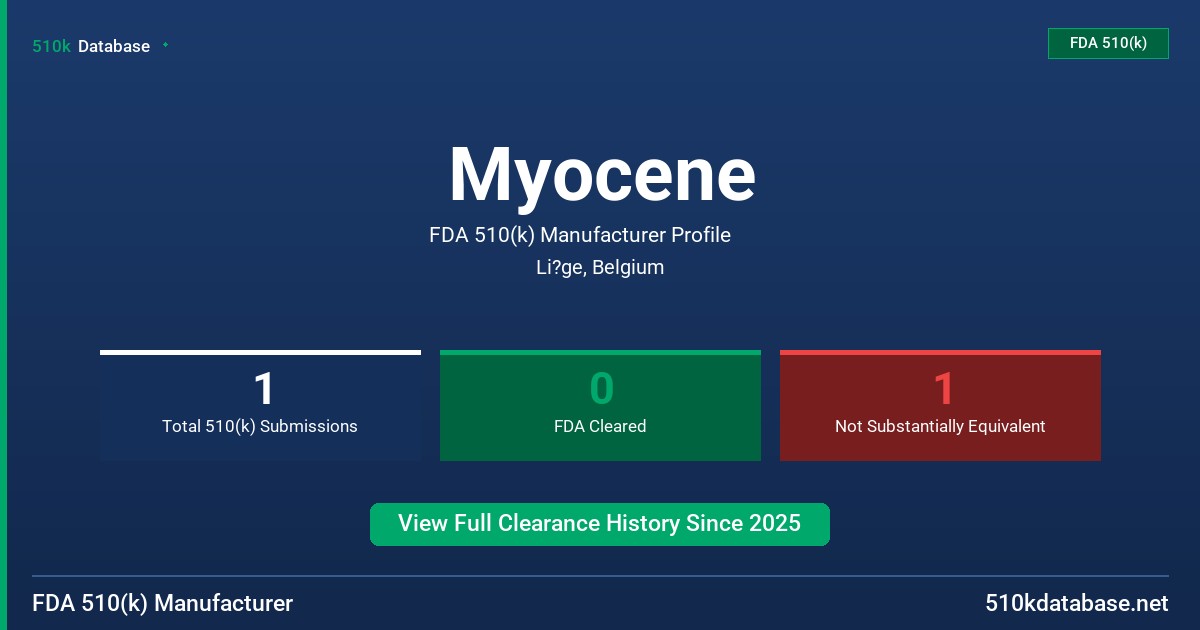
Task: Click the 'FDA Cleared' label text
Action: (x=600, y=426)
